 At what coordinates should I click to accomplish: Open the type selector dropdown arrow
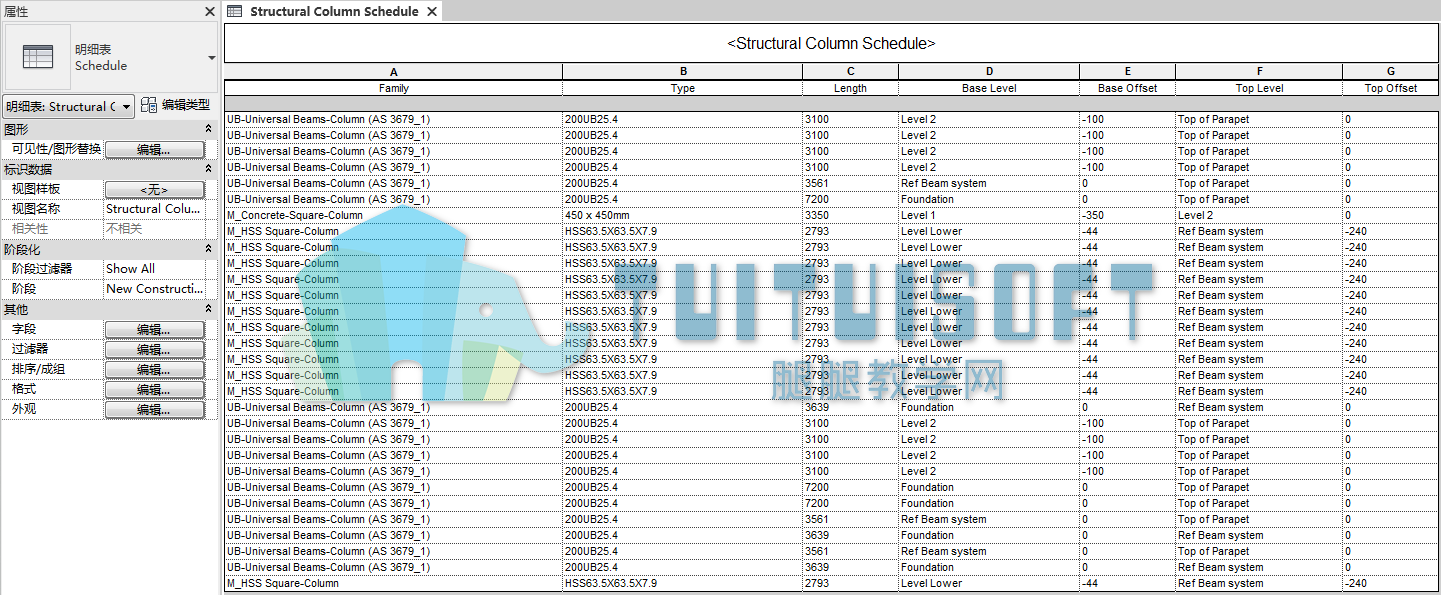tap(211, 58)
